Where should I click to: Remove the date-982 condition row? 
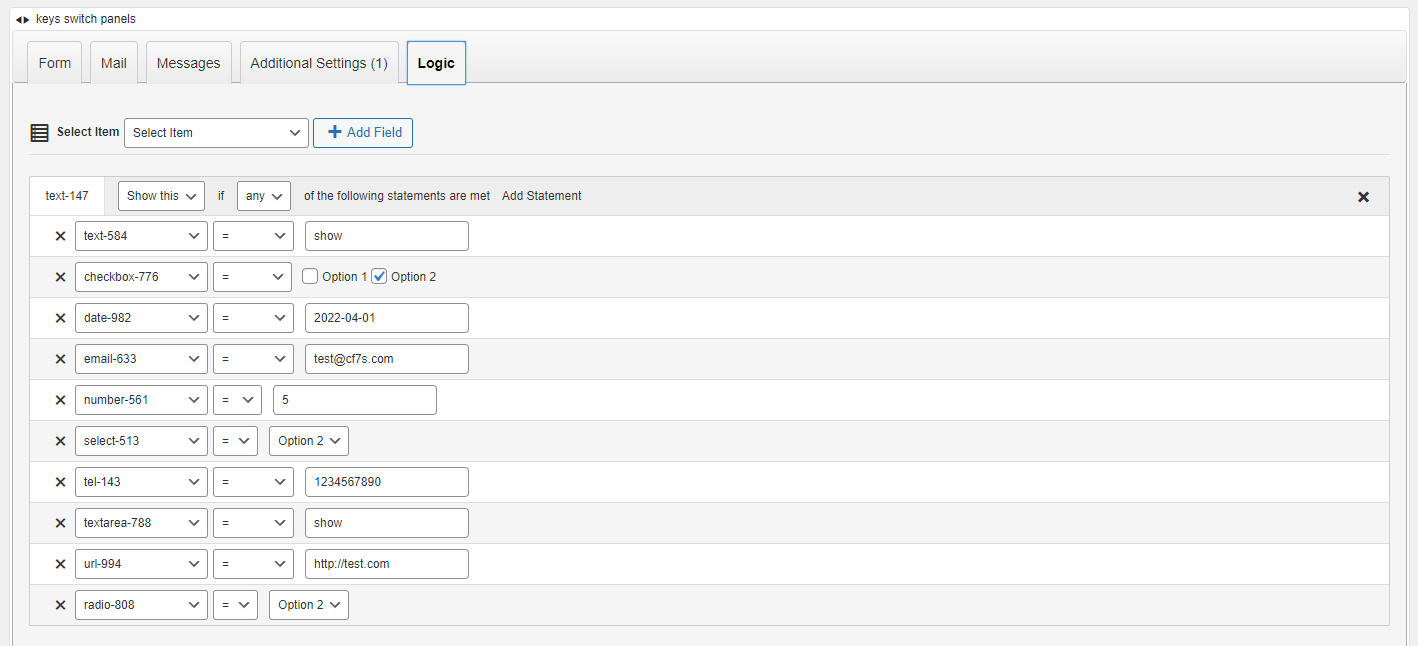[x=60, y=318]
